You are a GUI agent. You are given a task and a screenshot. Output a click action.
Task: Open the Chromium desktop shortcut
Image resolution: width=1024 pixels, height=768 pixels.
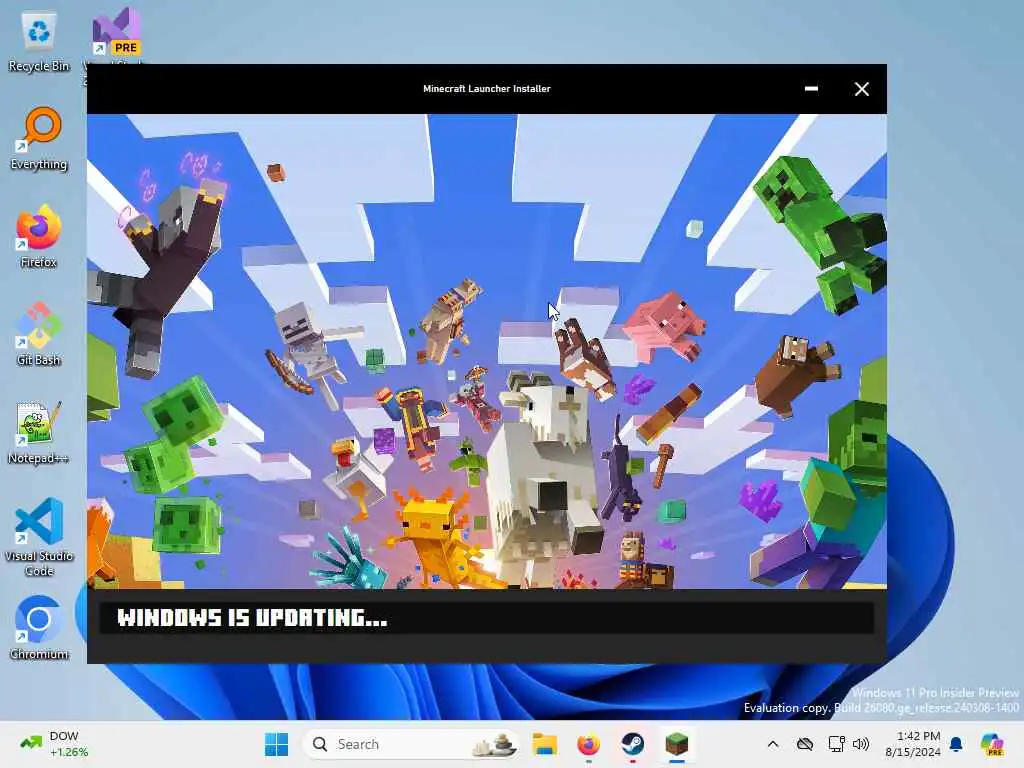39,629
